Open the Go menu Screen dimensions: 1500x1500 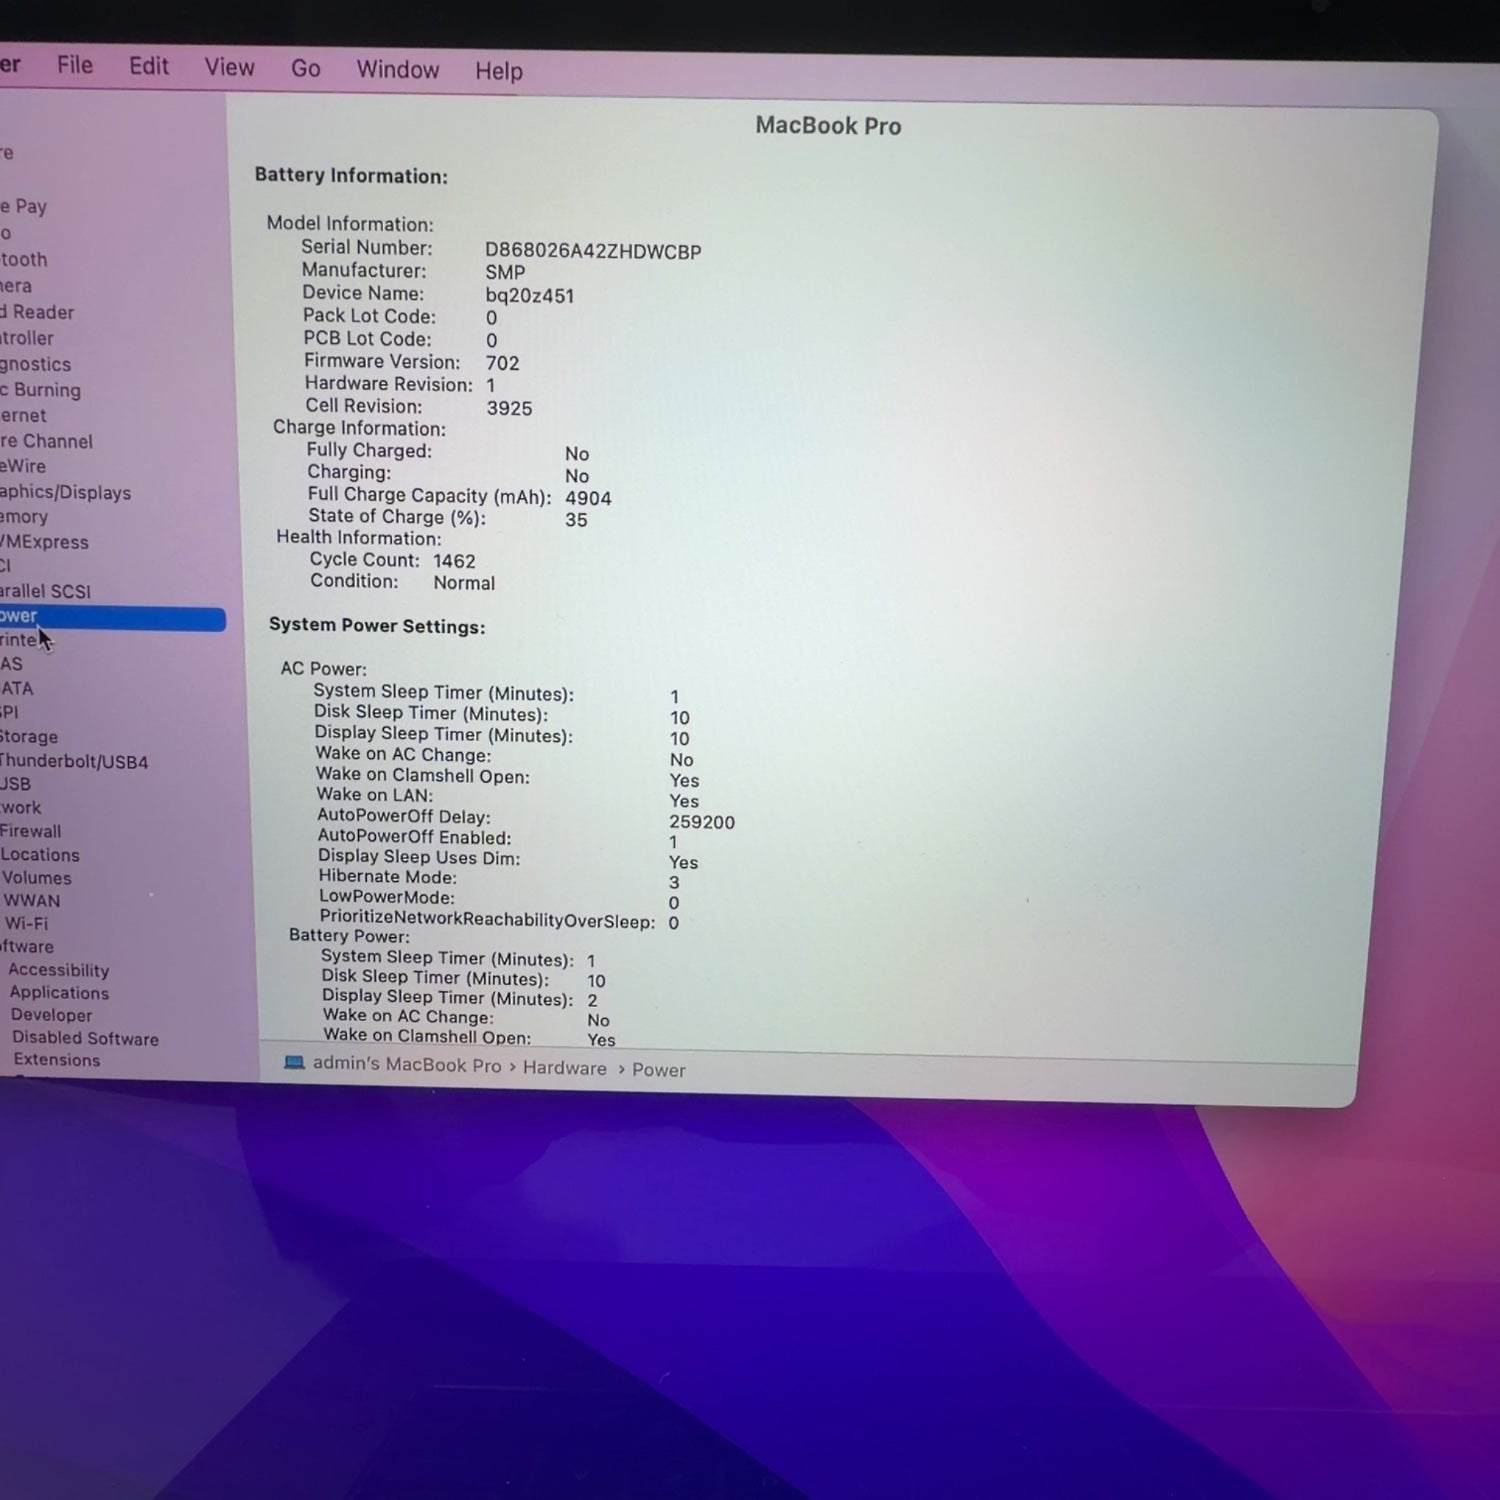coord(305,69)
